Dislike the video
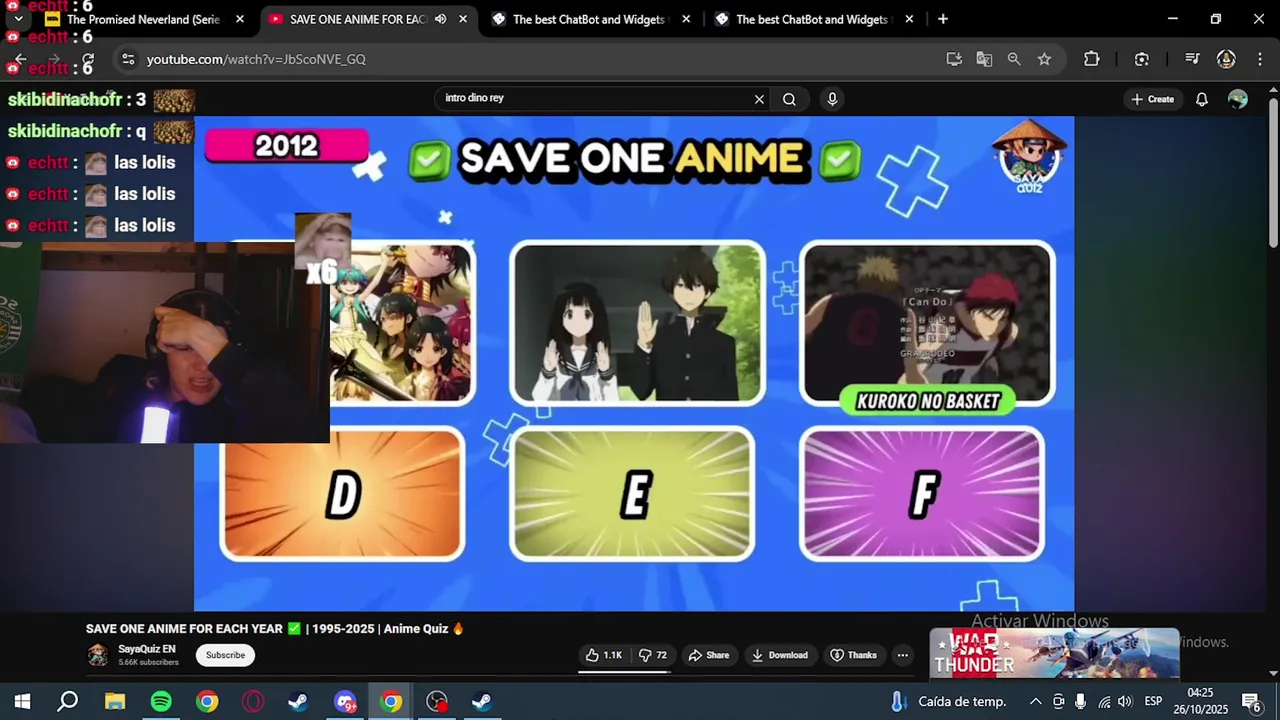1280x720 pixels. click(x=653, y=655)
